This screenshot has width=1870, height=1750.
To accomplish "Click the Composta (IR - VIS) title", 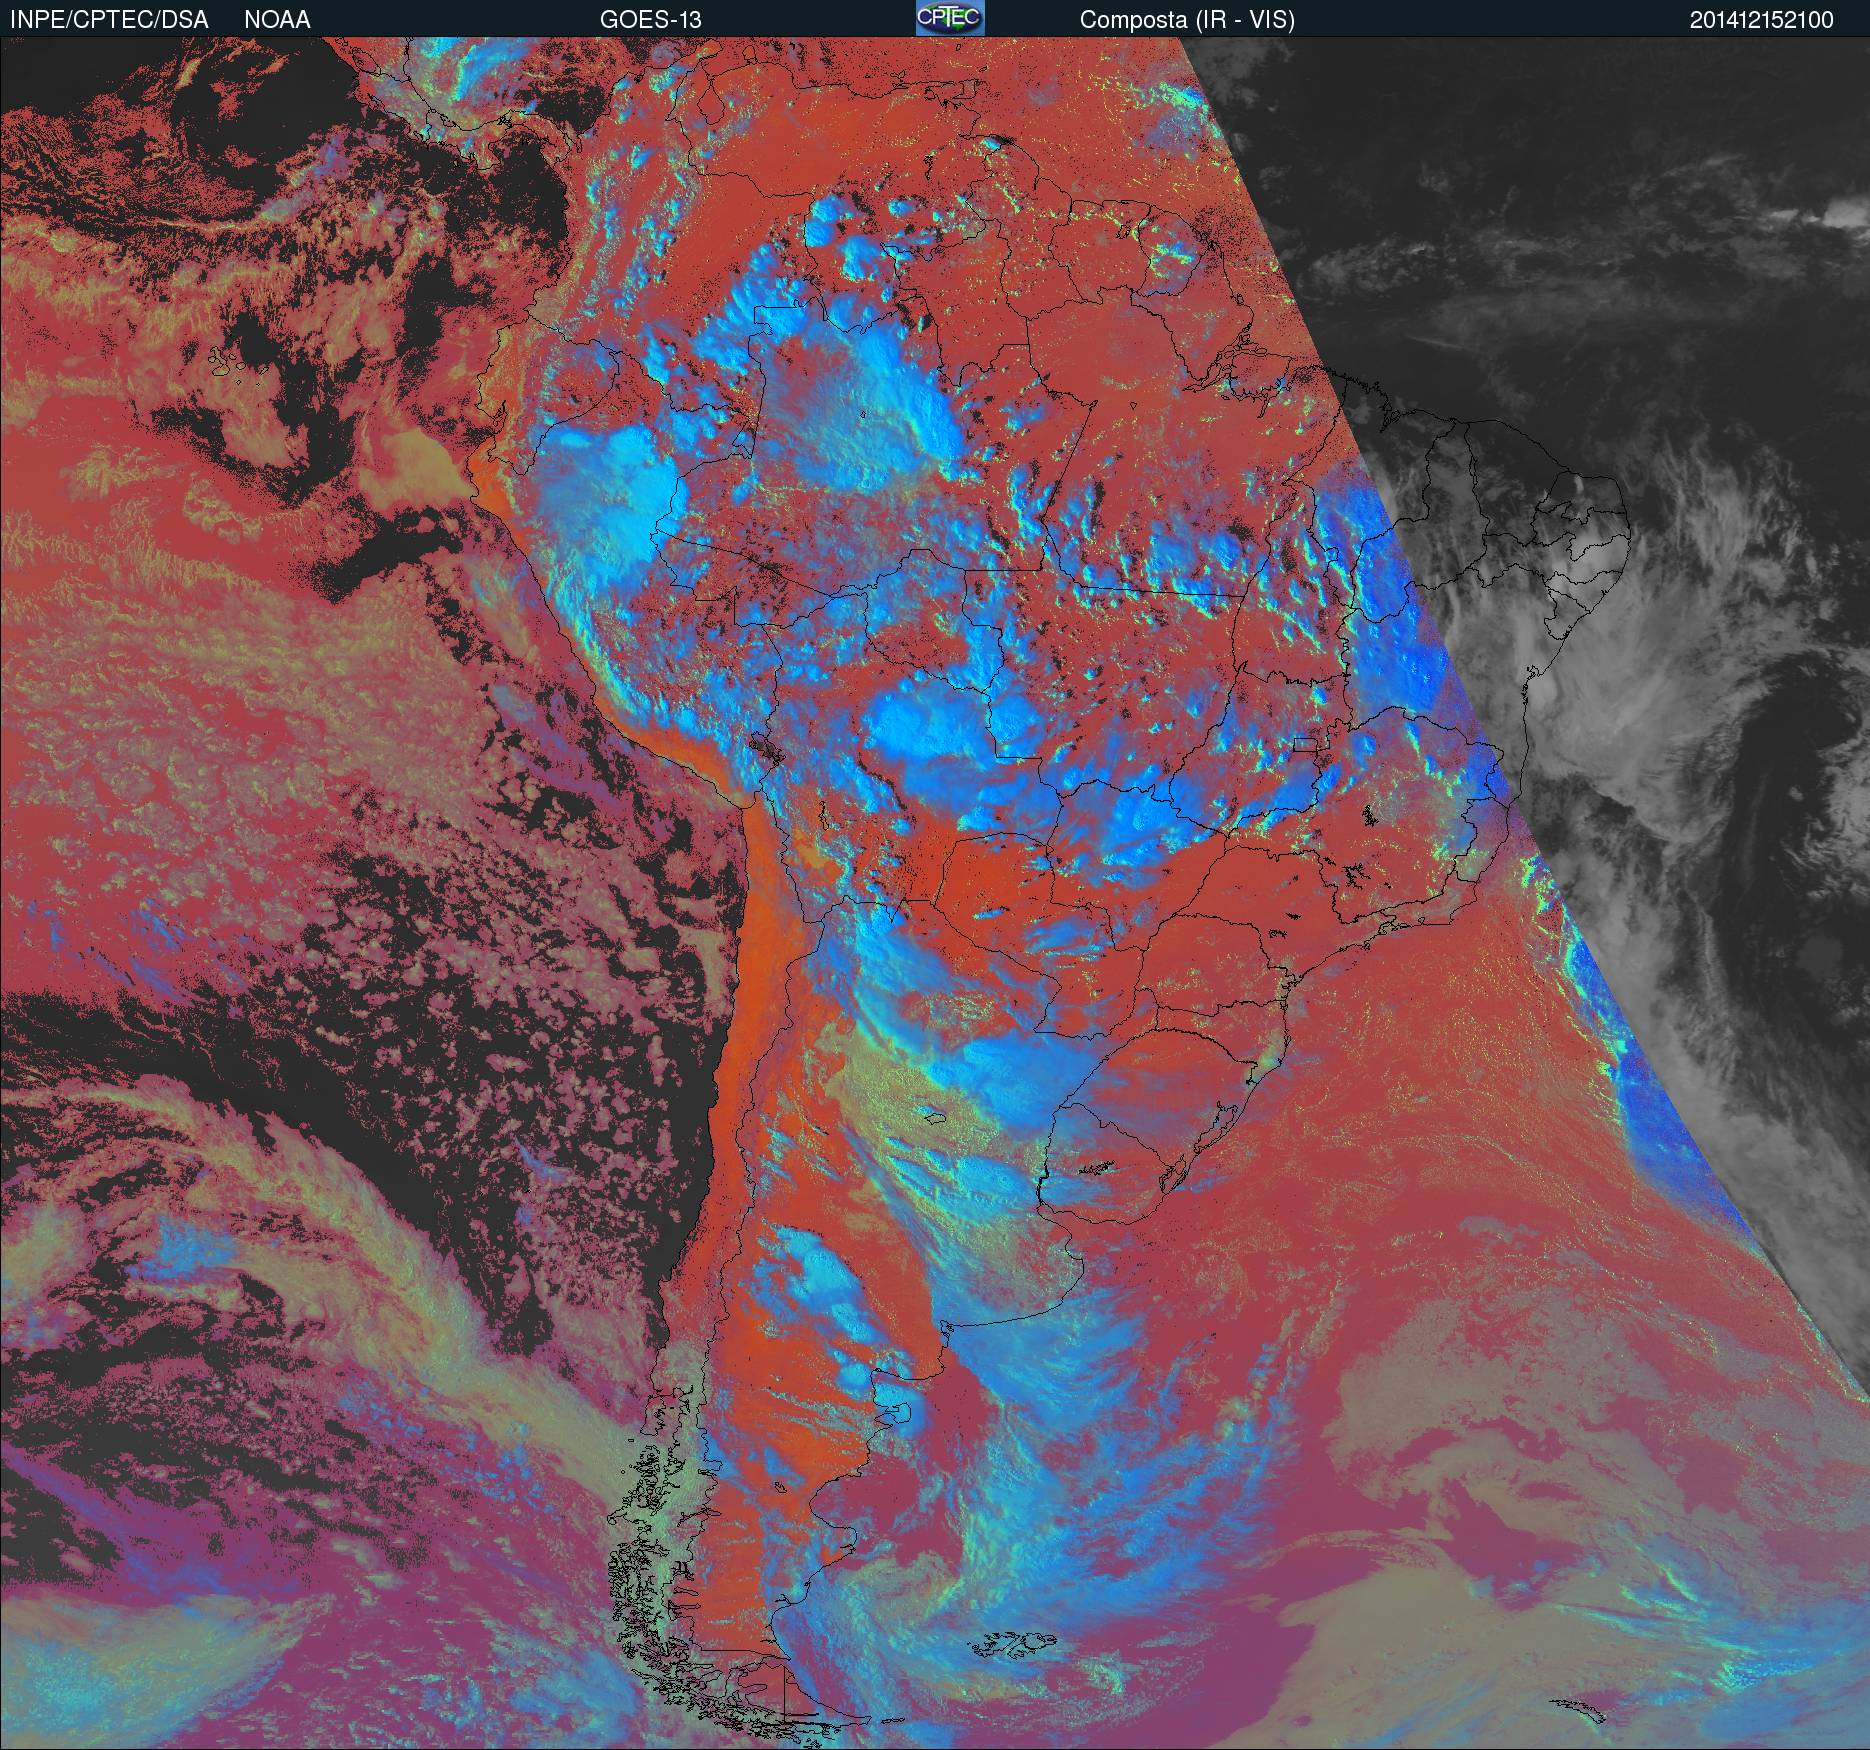I will point(1187,20).
